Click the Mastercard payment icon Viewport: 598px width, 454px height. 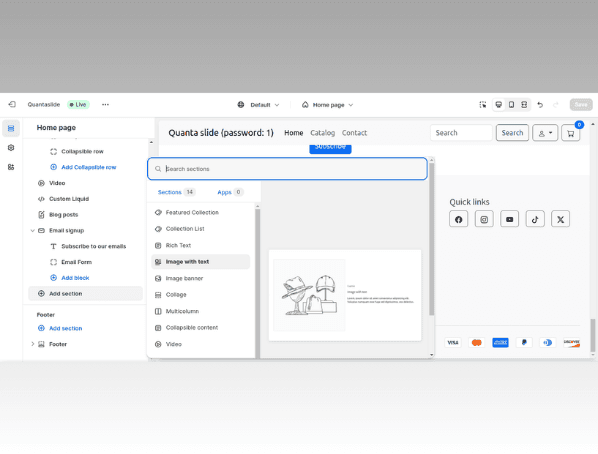(x=476, y=343)
